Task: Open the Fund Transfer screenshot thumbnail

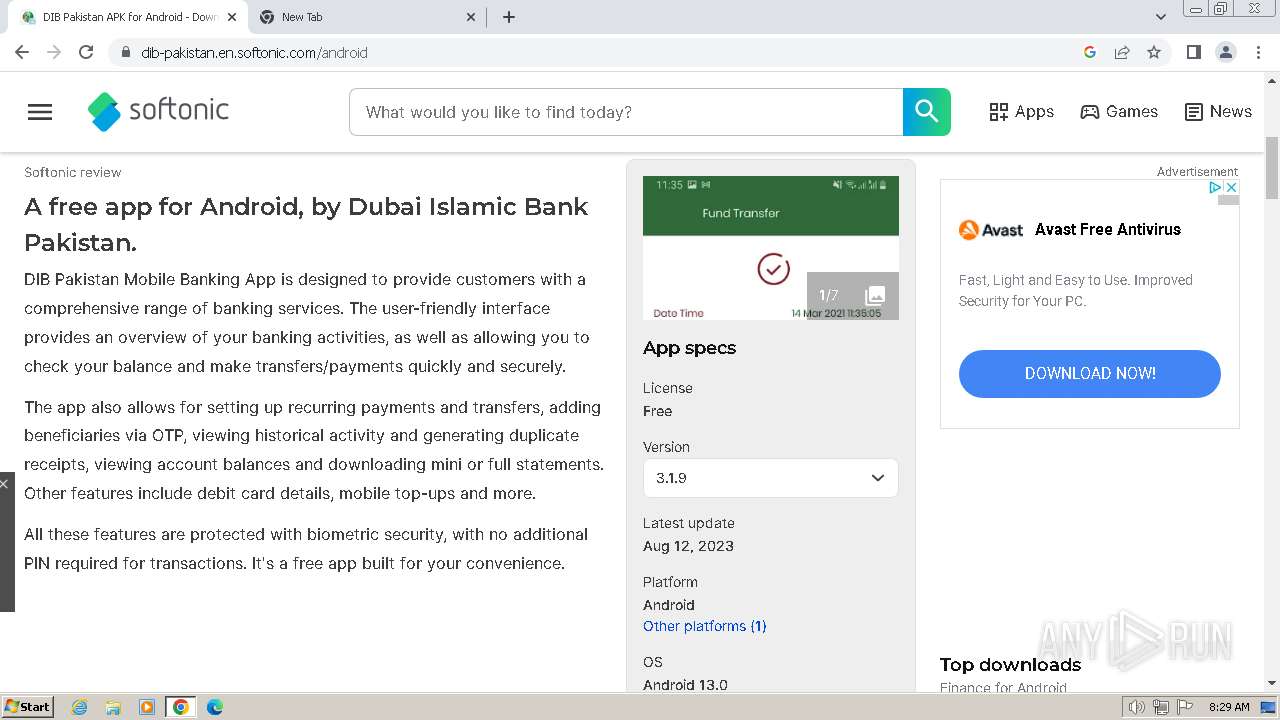Action: (770, 248)
